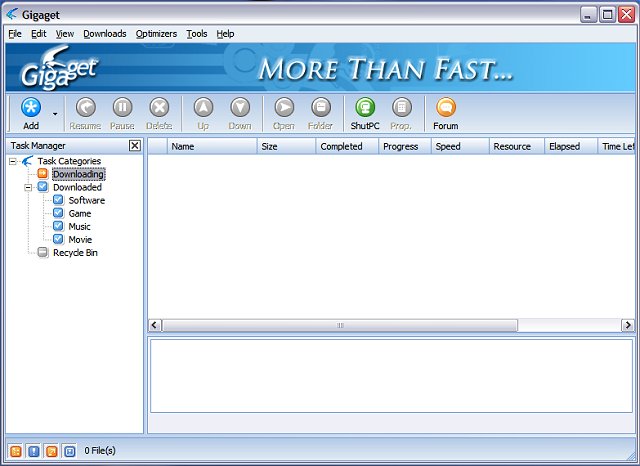Image resolution: width=640 pixels, height=466 pixels.
Task: Sort by the Elapsed column header
Action: coord(571,146)
